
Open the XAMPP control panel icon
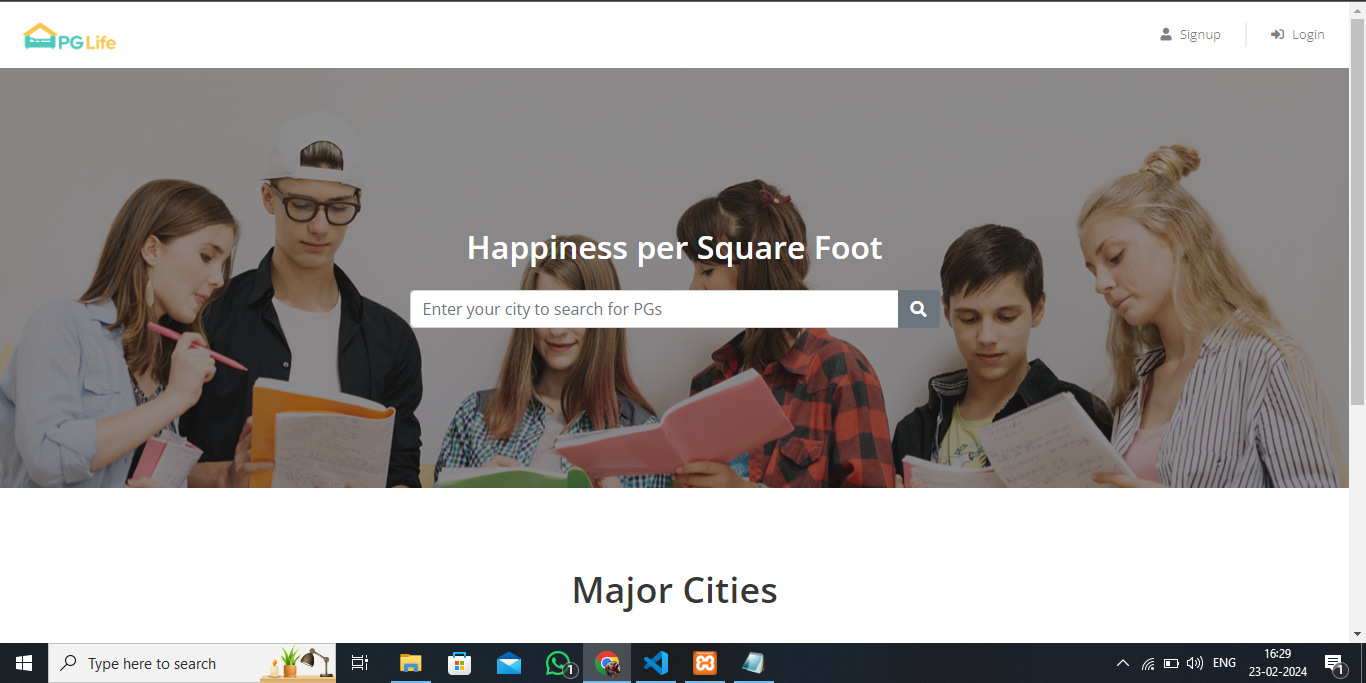pyautogui.click(x=705, y=663)
